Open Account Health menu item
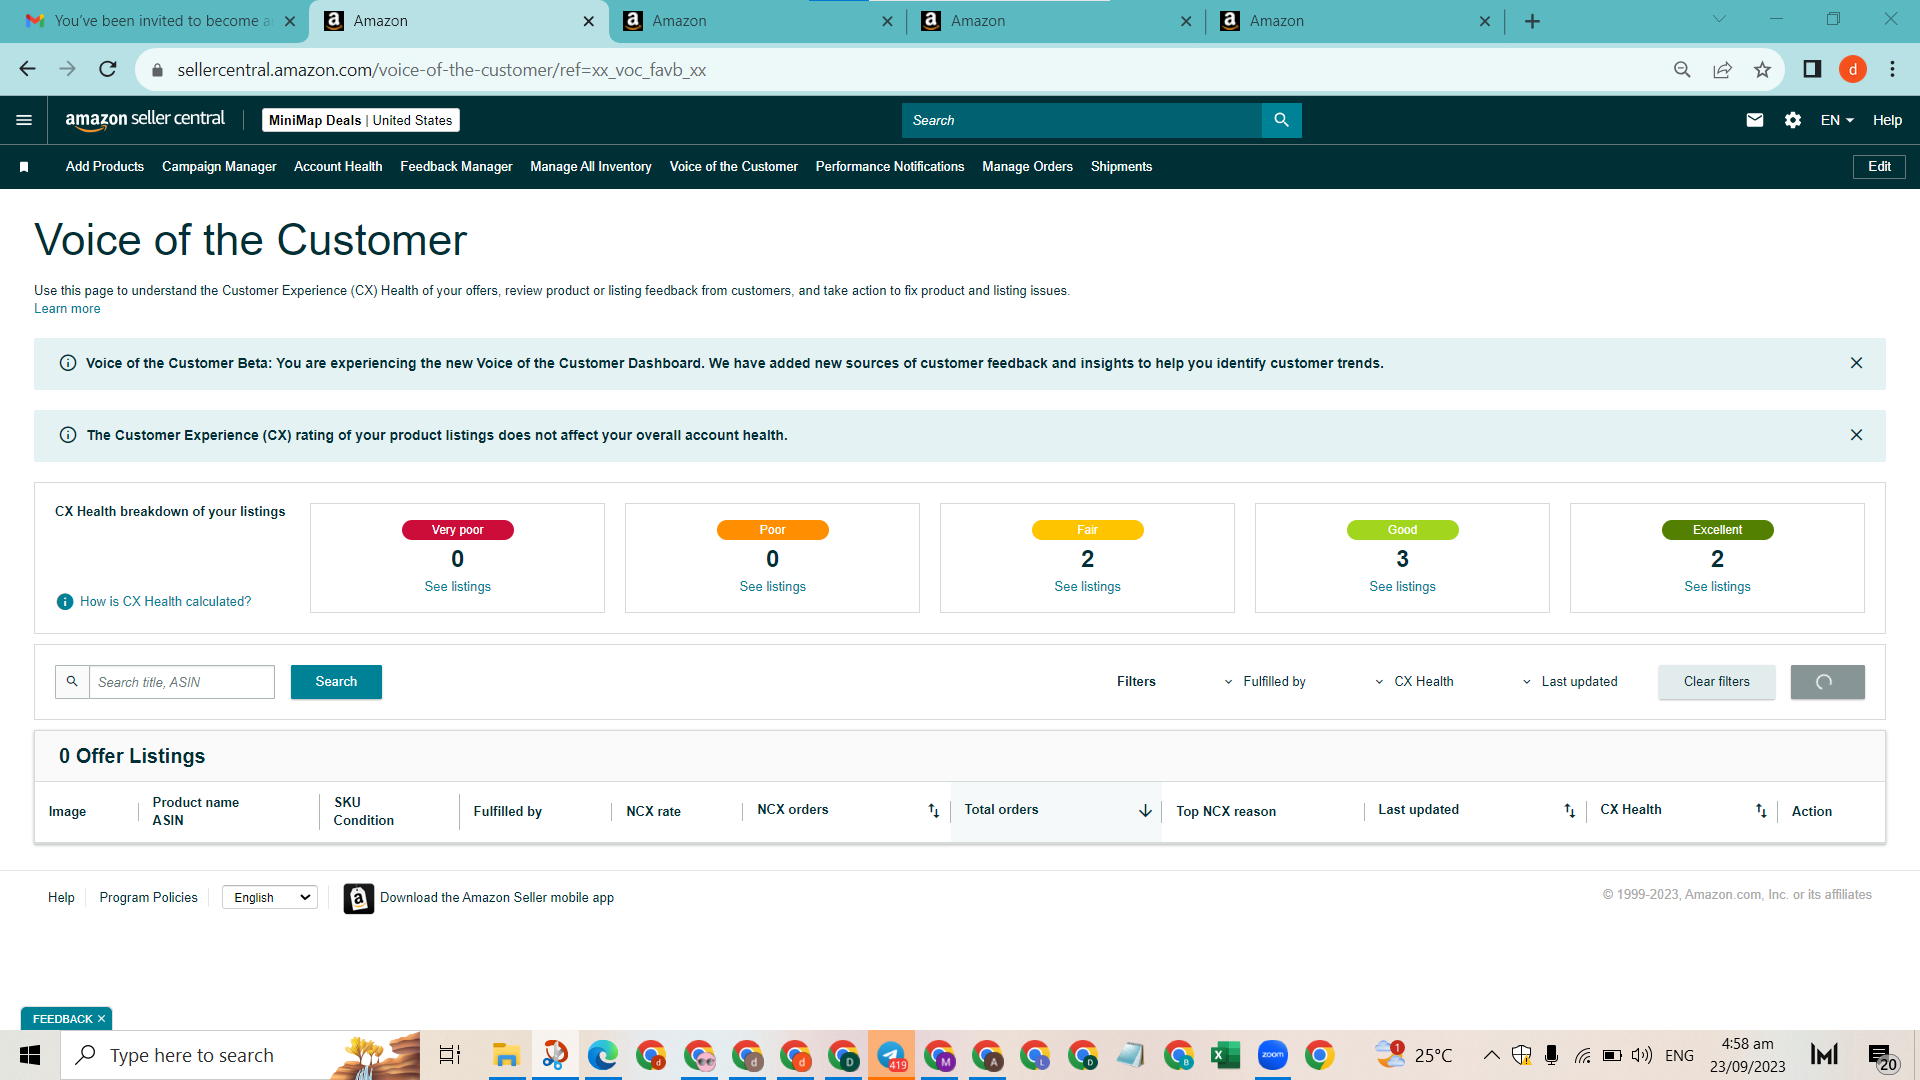 tap(338, 167)
